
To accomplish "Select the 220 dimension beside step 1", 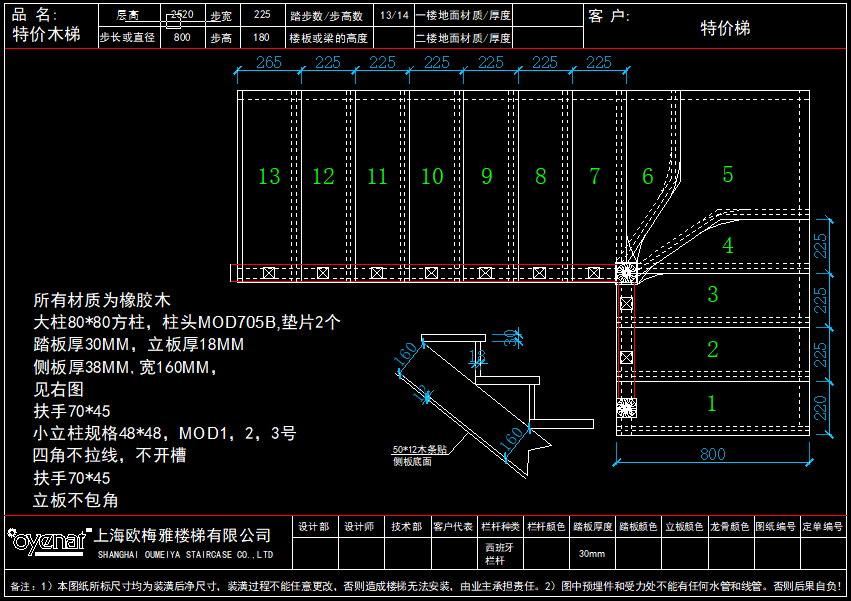I will tap(820, 408).
